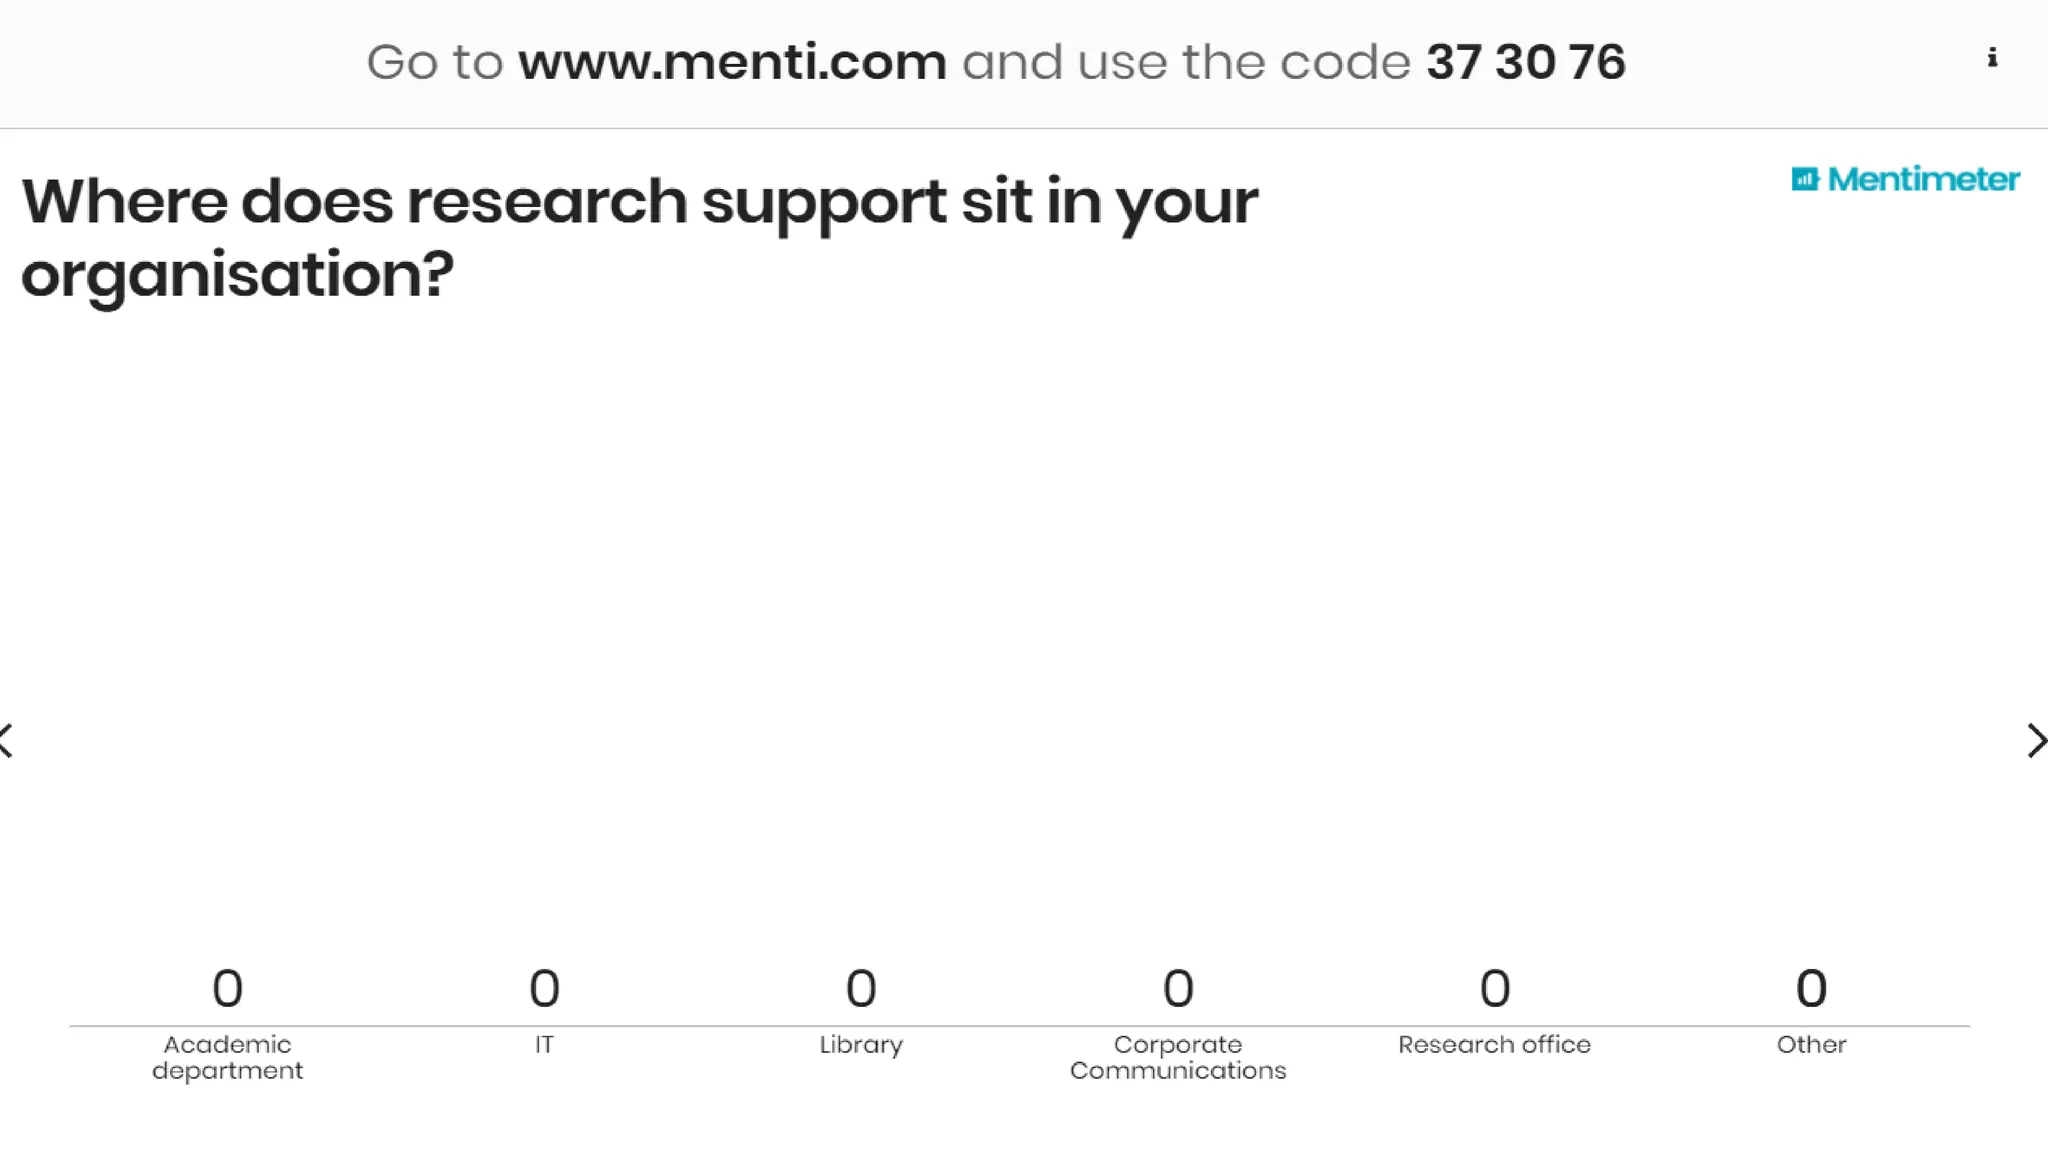Click the www.menti.com address text
Image resolution: width=2048 pixels, height=1152 pixels.
732,62
